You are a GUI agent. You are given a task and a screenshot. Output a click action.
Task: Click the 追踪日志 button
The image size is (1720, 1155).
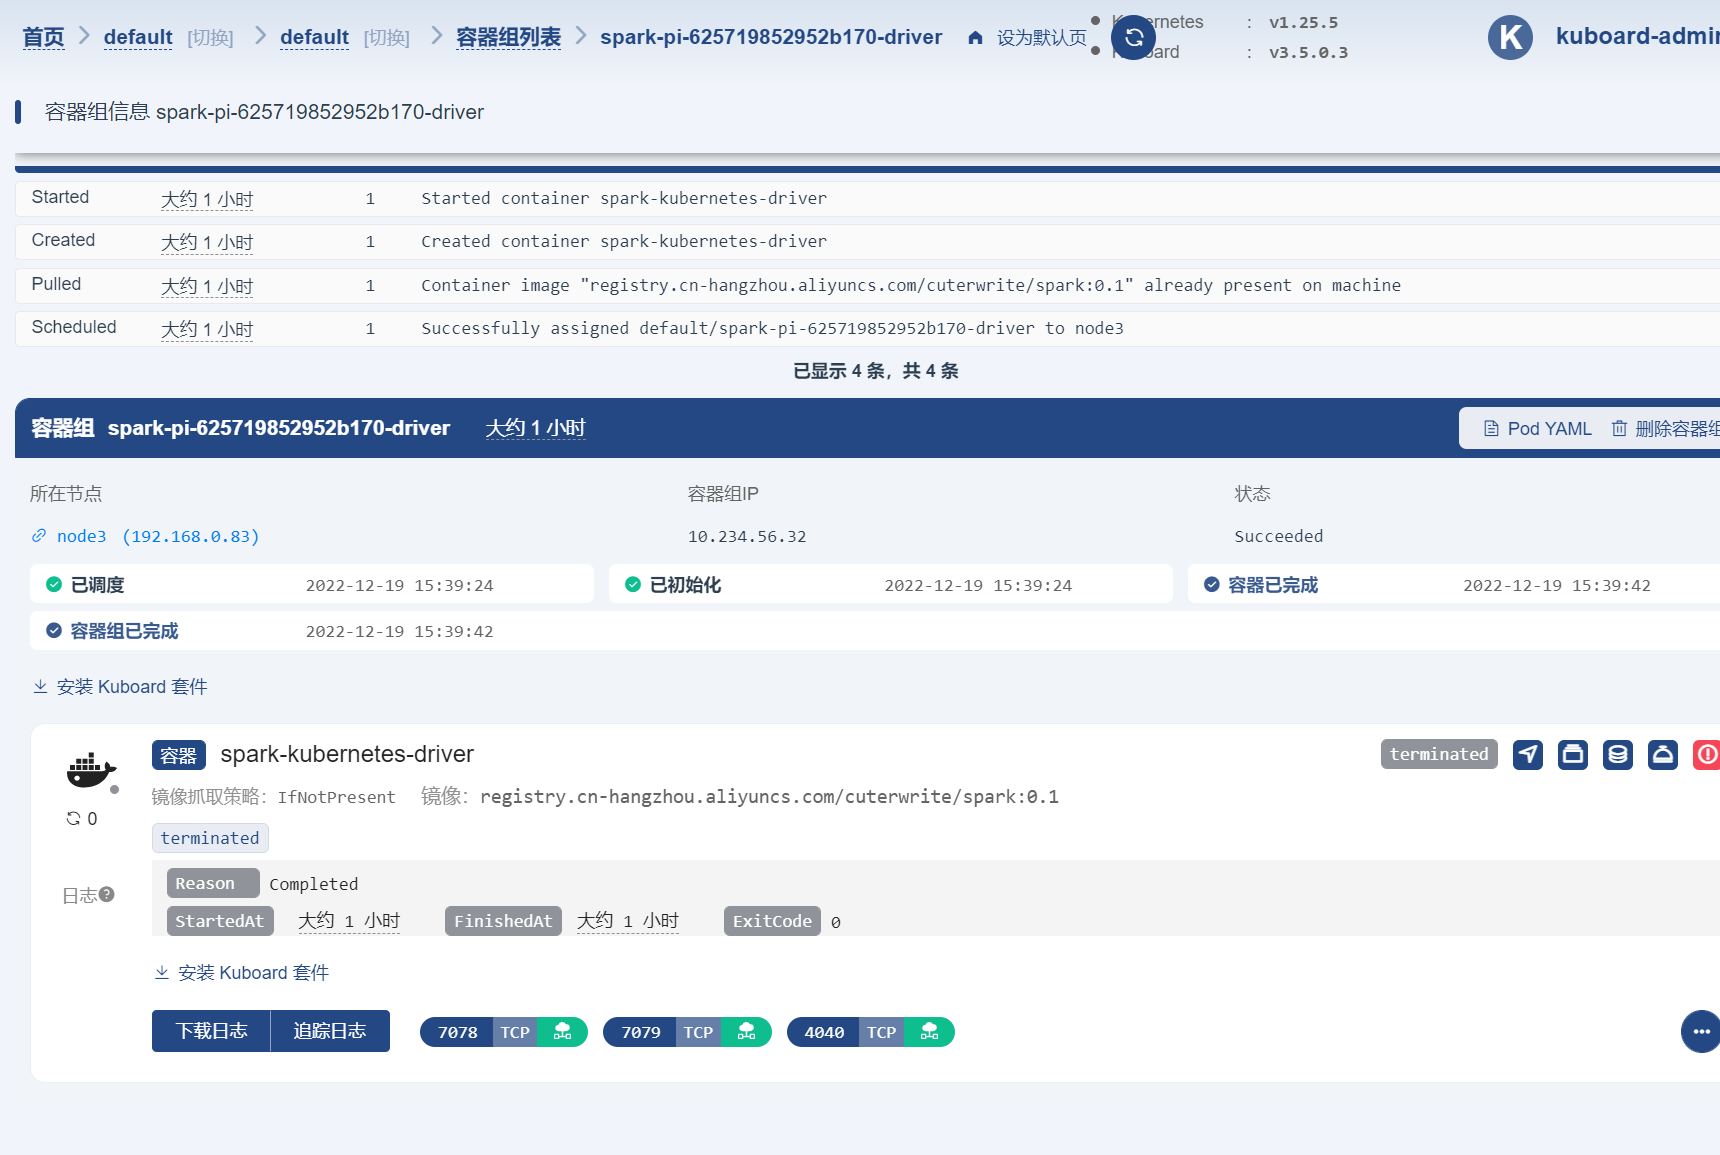[330, 1031]
